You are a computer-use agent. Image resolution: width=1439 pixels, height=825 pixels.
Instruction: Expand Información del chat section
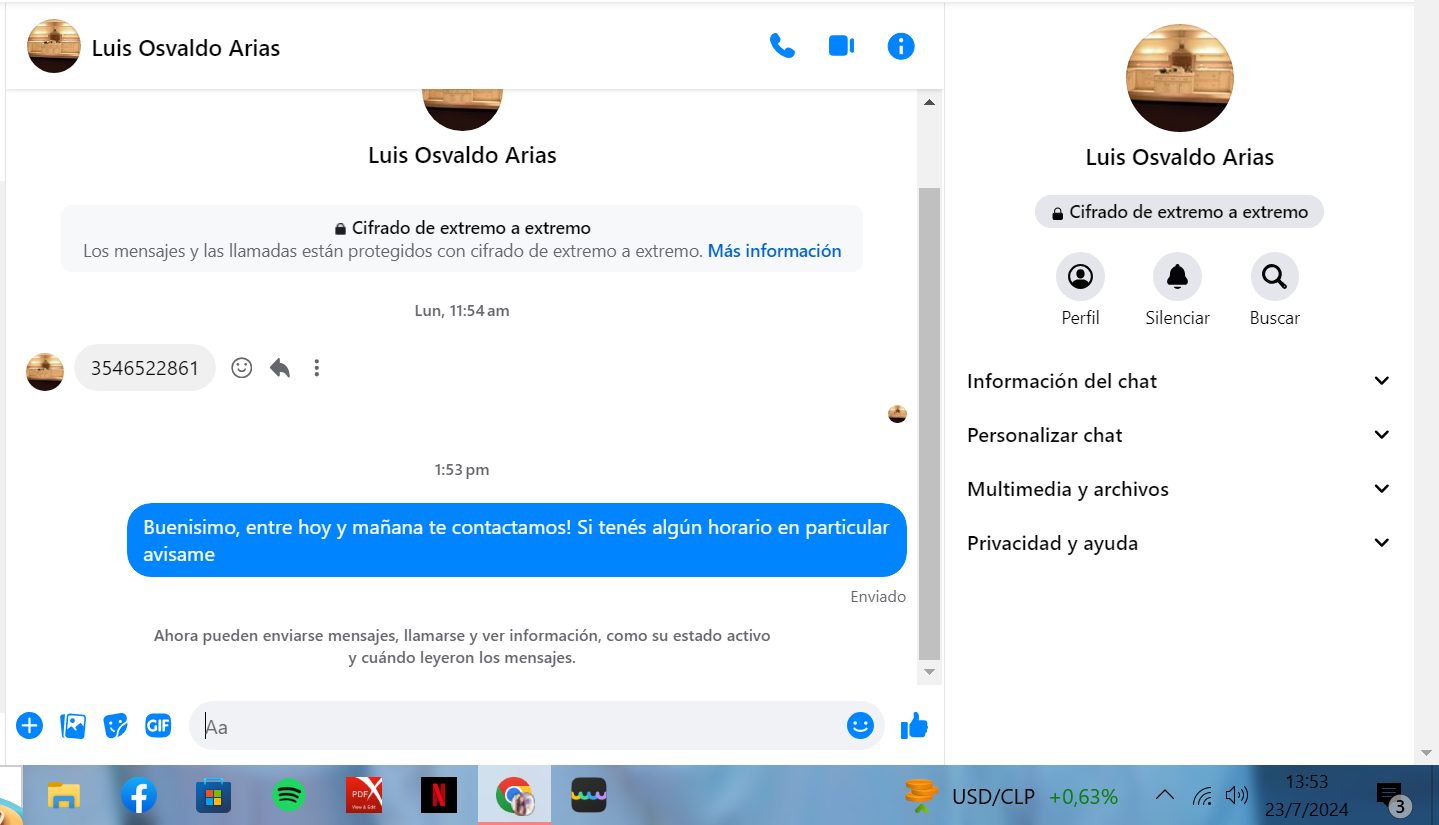coord(1178,381)
